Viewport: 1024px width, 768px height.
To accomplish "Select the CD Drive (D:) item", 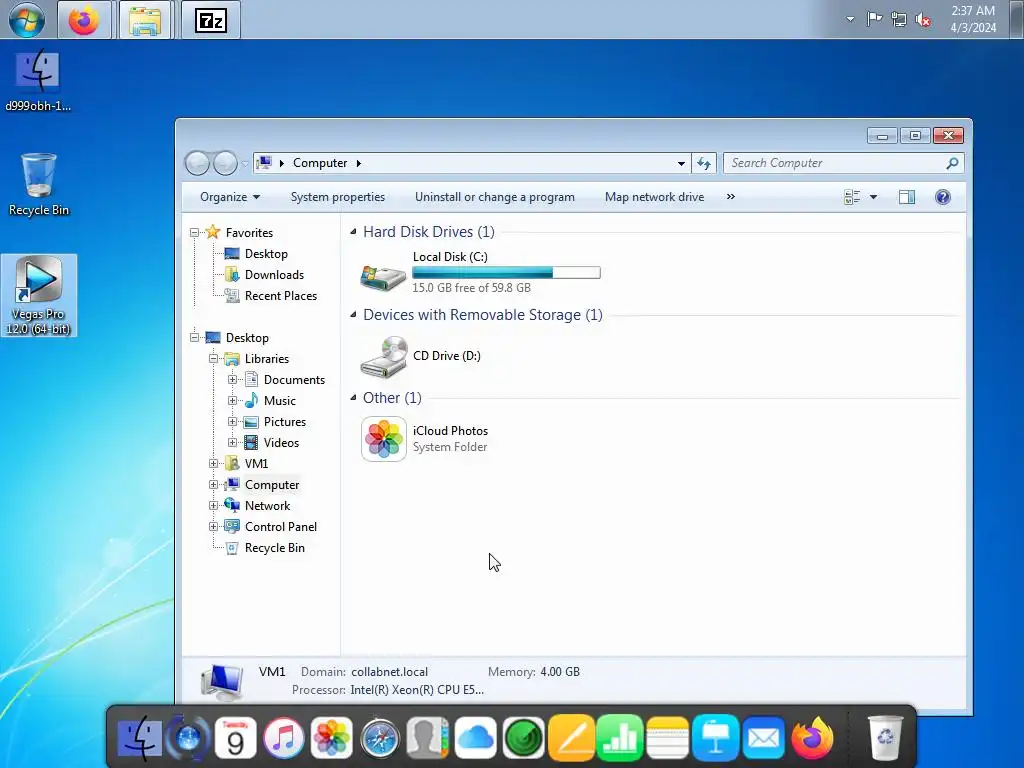I will [x=421, y=356].
